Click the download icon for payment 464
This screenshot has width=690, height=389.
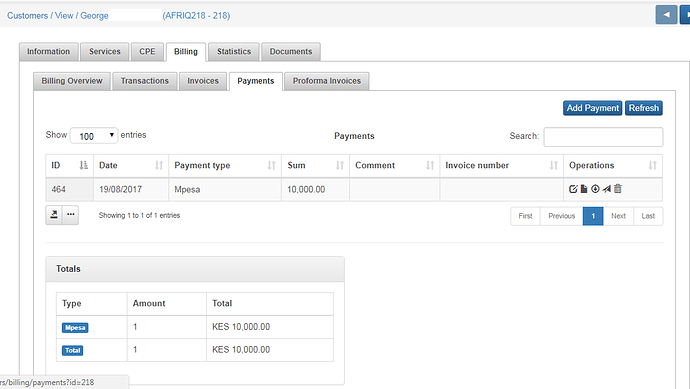[595, 189]
